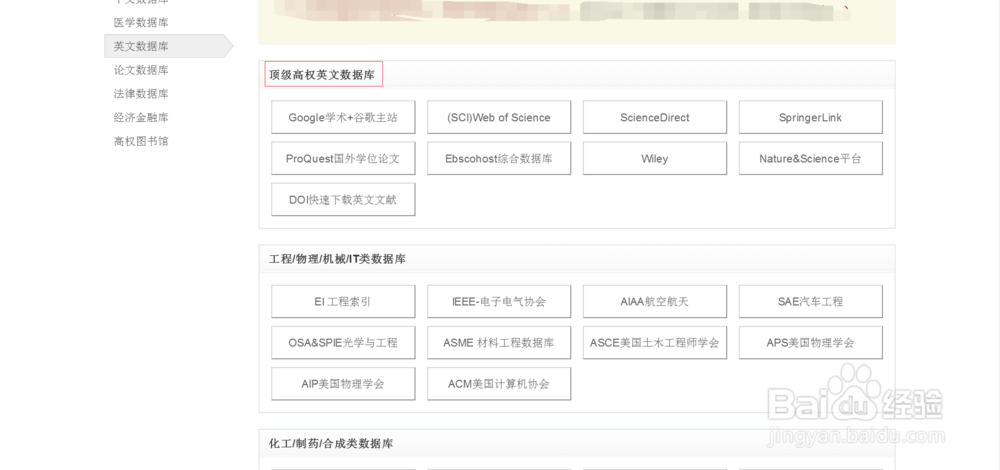Open the ScienceDirect database

[655, 117]
